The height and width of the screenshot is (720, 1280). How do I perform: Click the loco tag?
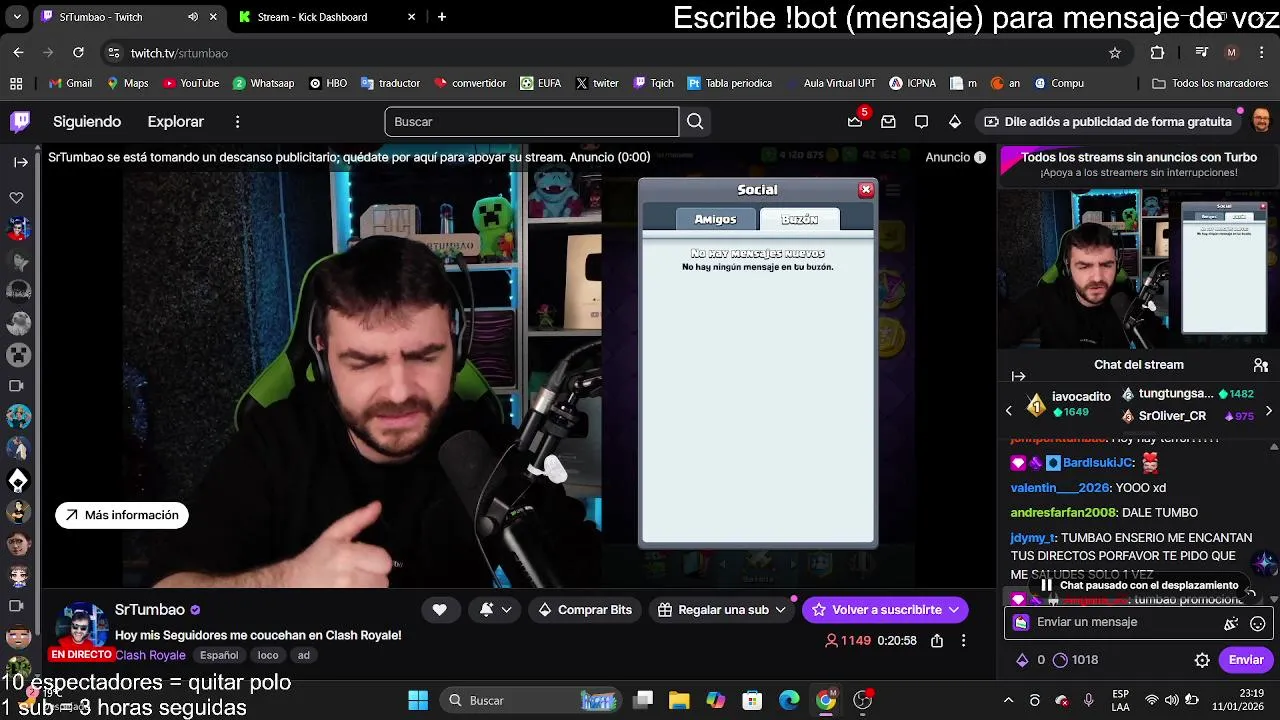(268, 655)
